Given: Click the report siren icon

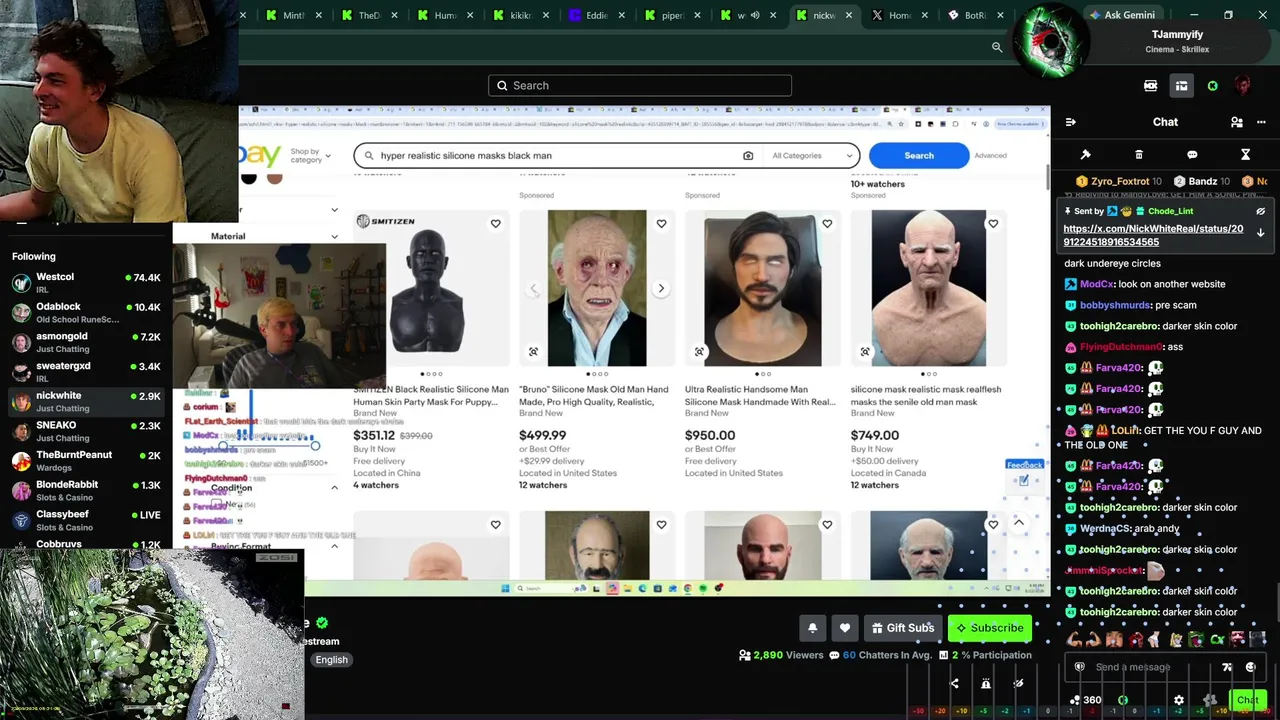Looking at the screenshot, I should (x=985, y=684).
